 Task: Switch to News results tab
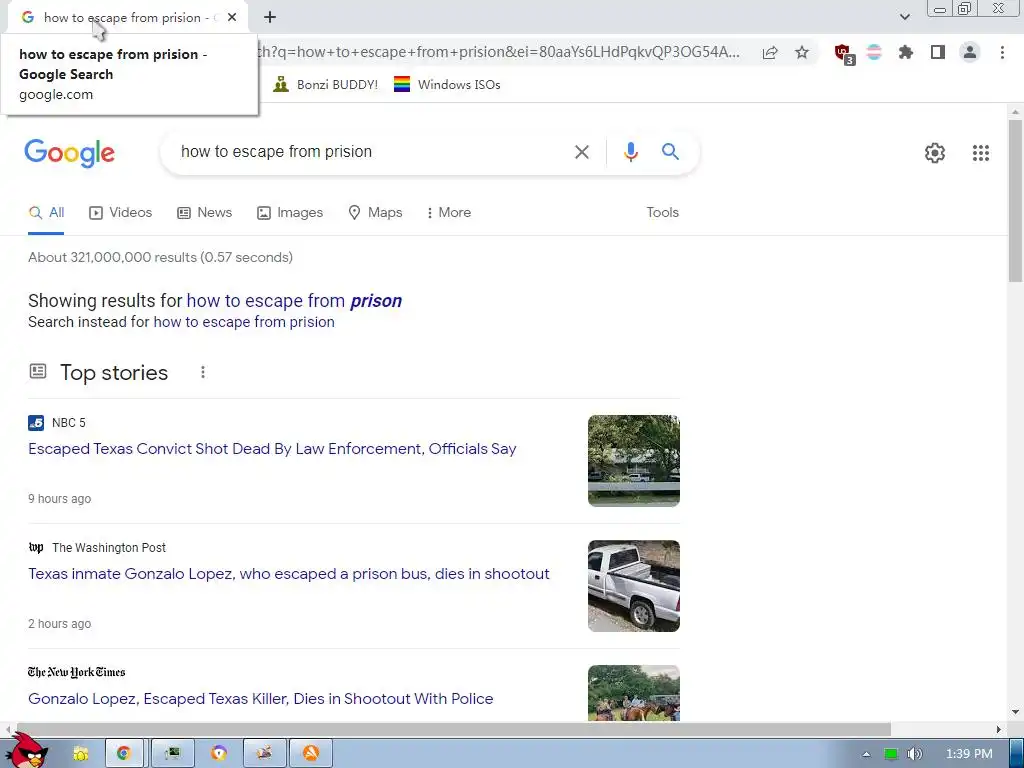[204, 213]
